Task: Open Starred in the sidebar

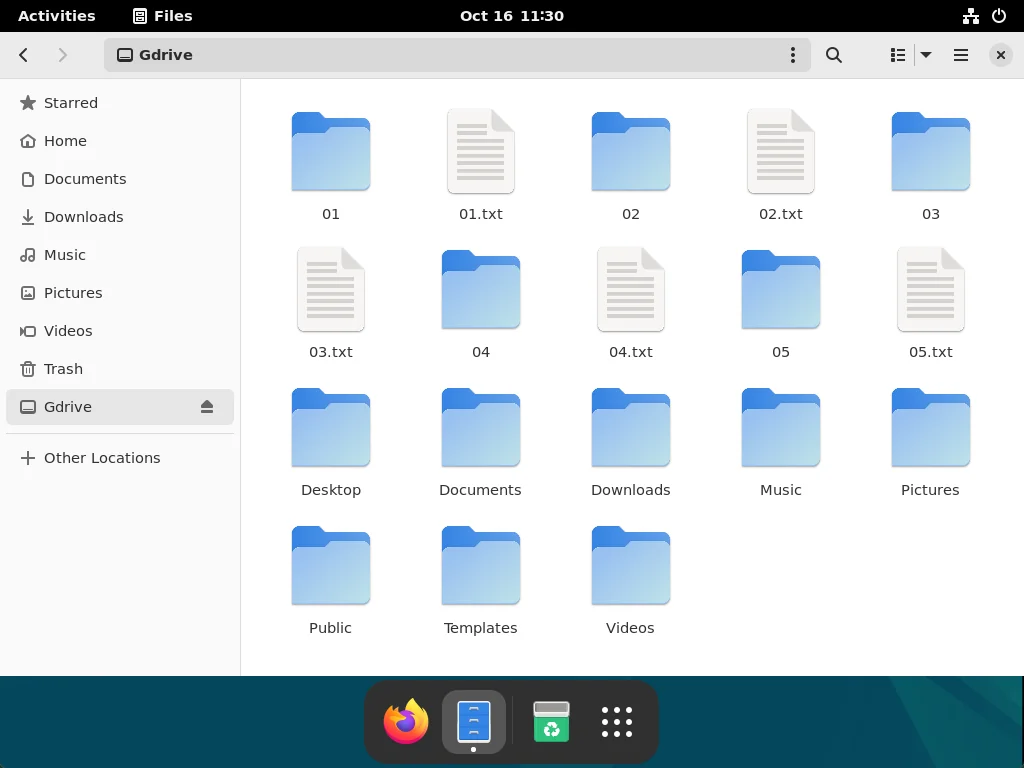Action: 120,103
